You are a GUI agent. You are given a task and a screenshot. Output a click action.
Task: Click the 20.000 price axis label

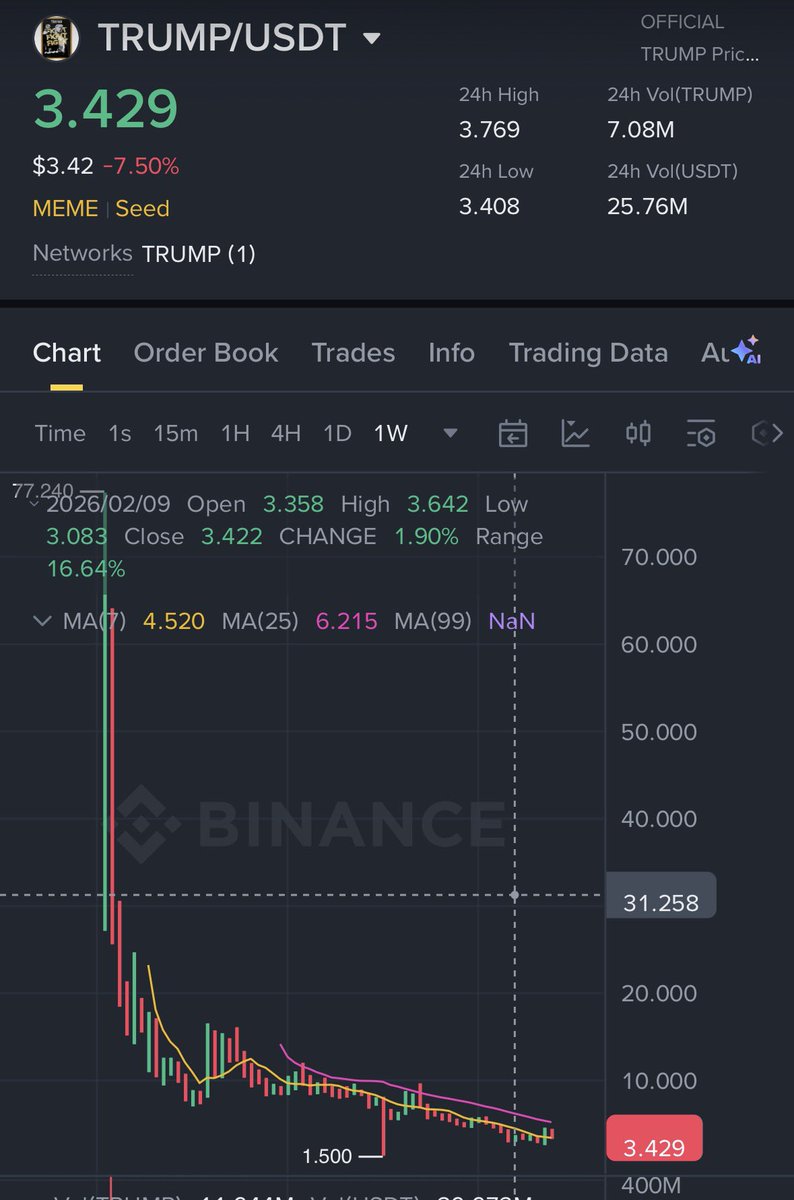(659, 993)
